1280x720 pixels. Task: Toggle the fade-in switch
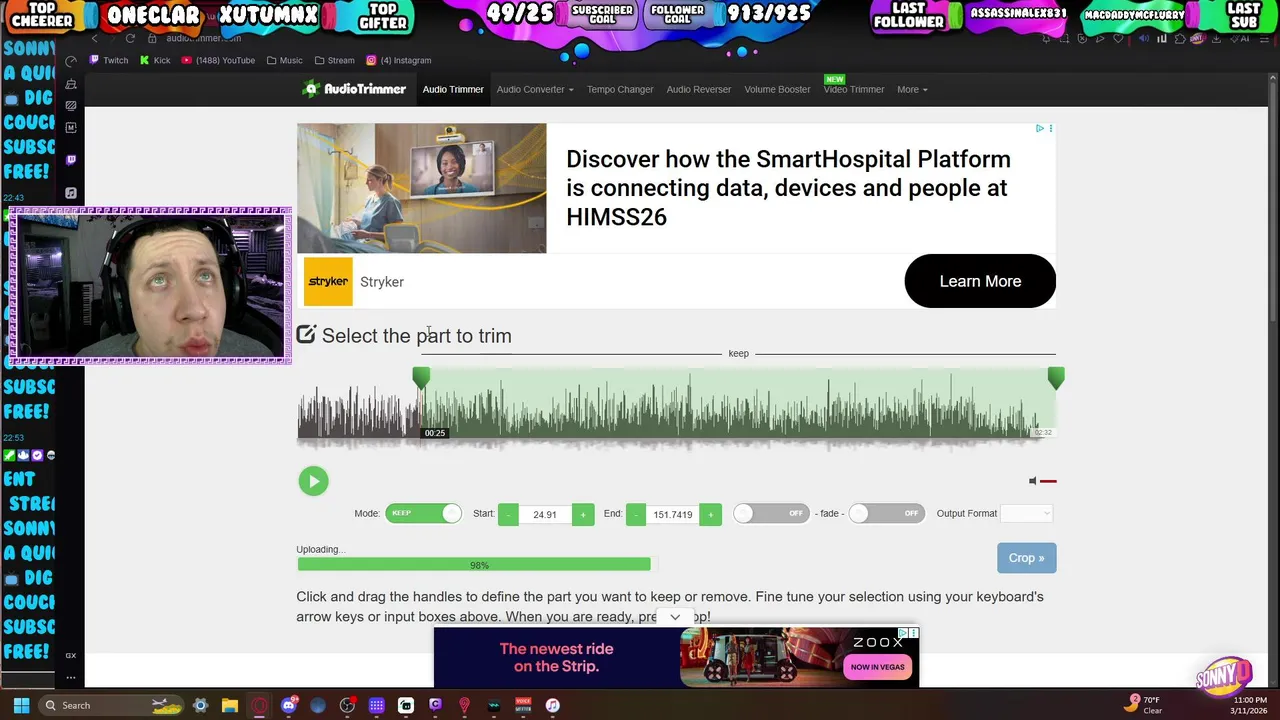[x=770, y=513]
